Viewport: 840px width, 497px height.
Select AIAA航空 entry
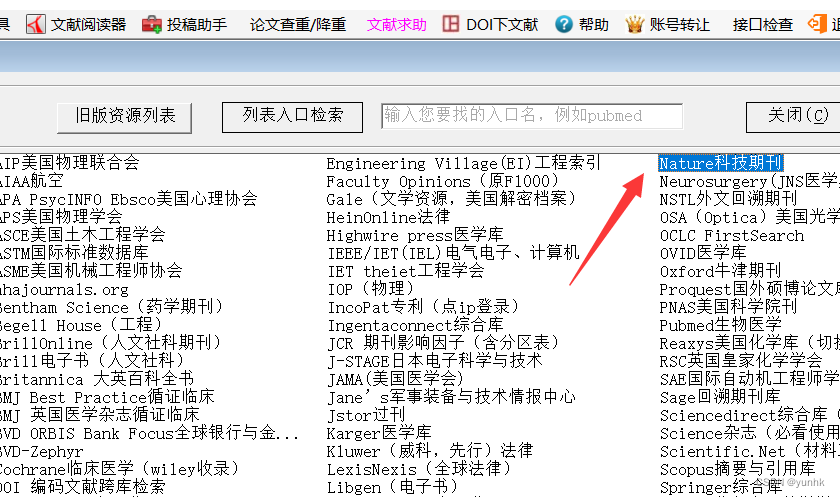pyautogui.click(x=32, y=180)
